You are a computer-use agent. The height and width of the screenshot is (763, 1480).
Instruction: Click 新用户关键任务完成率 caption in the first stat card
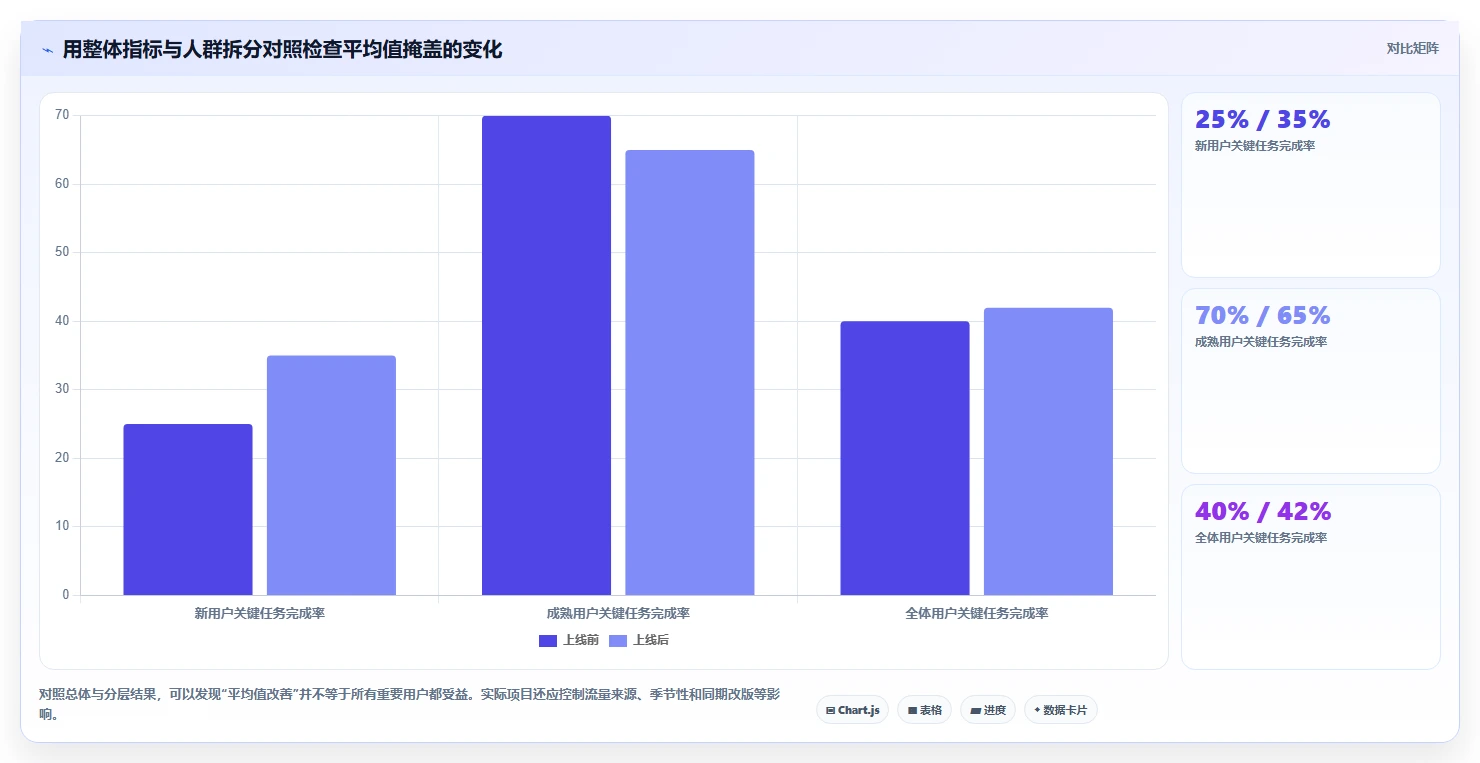pos(1255,146)
